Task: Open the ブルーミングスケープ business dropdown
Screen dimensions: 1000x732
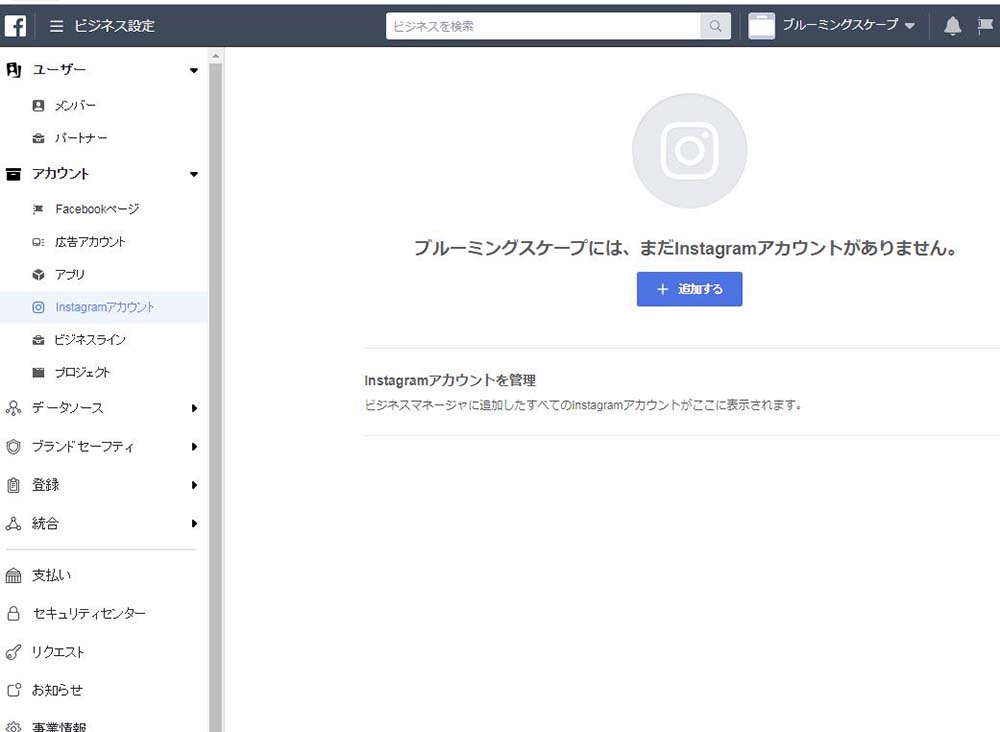Action: pos(909,26)
